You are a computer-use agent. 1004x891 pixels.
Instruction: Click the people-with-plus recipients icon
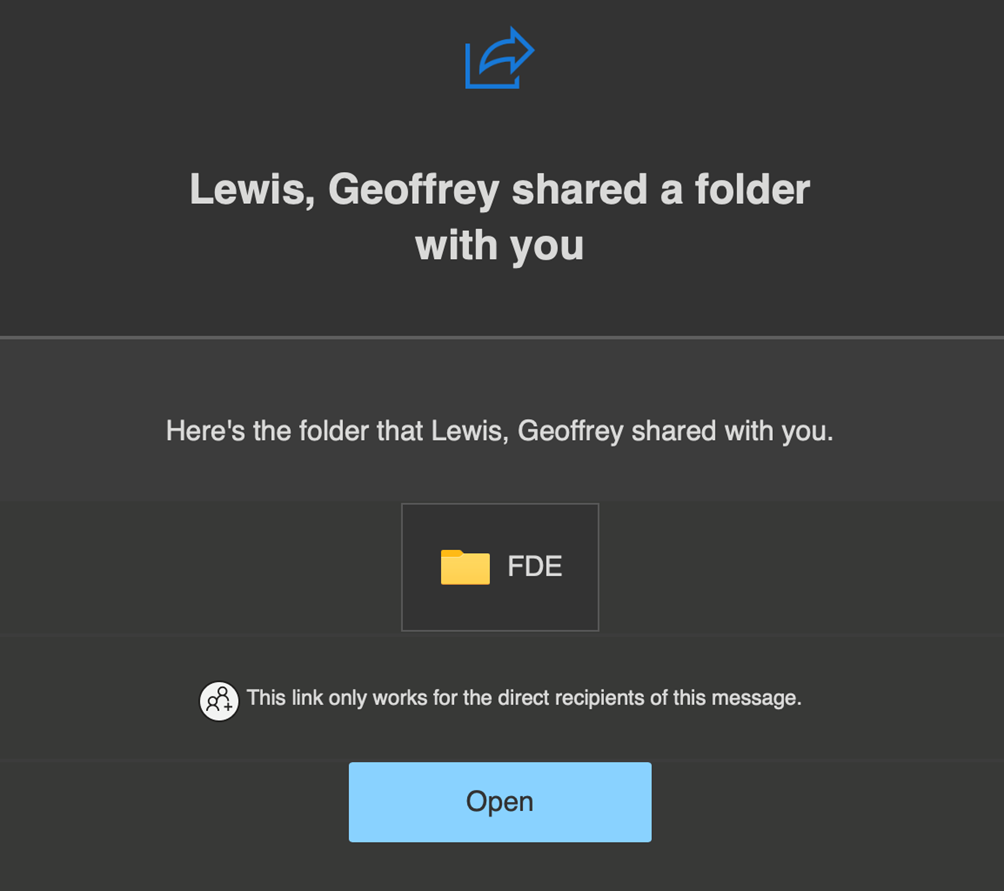pos(219,701)
